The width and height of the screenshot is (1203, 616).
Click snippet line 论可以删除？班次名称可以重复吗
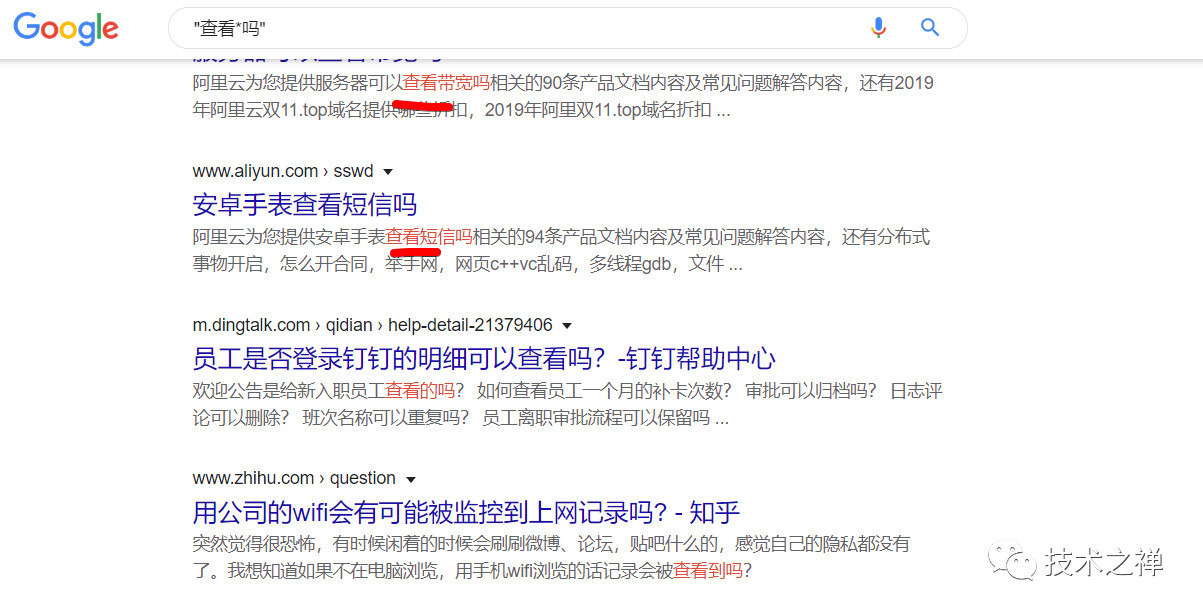(460, 418)
